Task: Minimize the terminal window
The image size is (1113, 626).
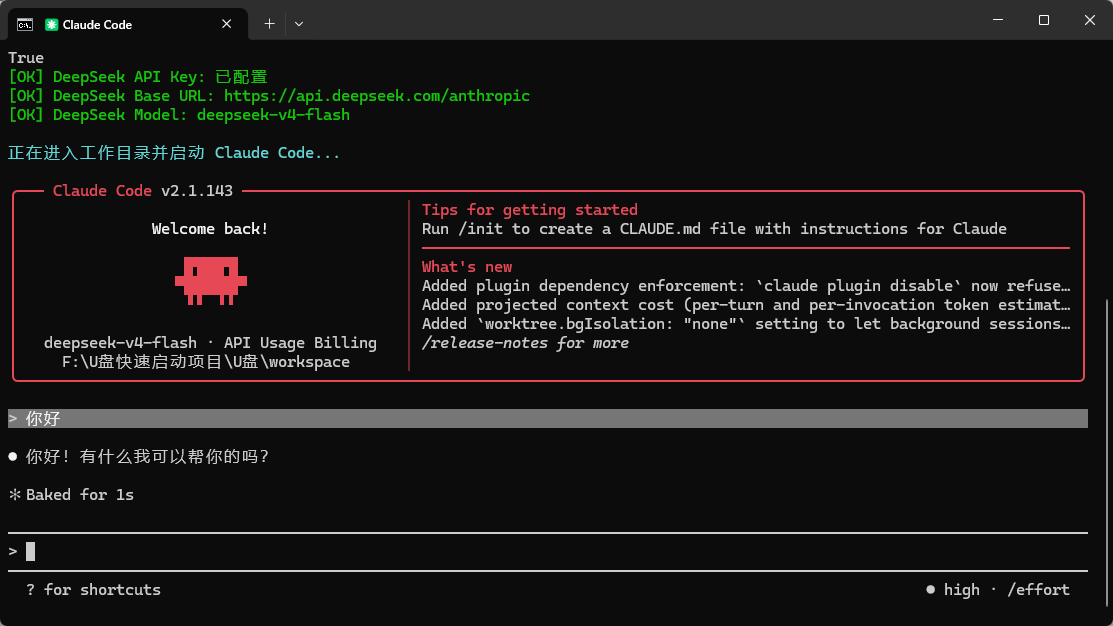Action: tap(998, 20)
